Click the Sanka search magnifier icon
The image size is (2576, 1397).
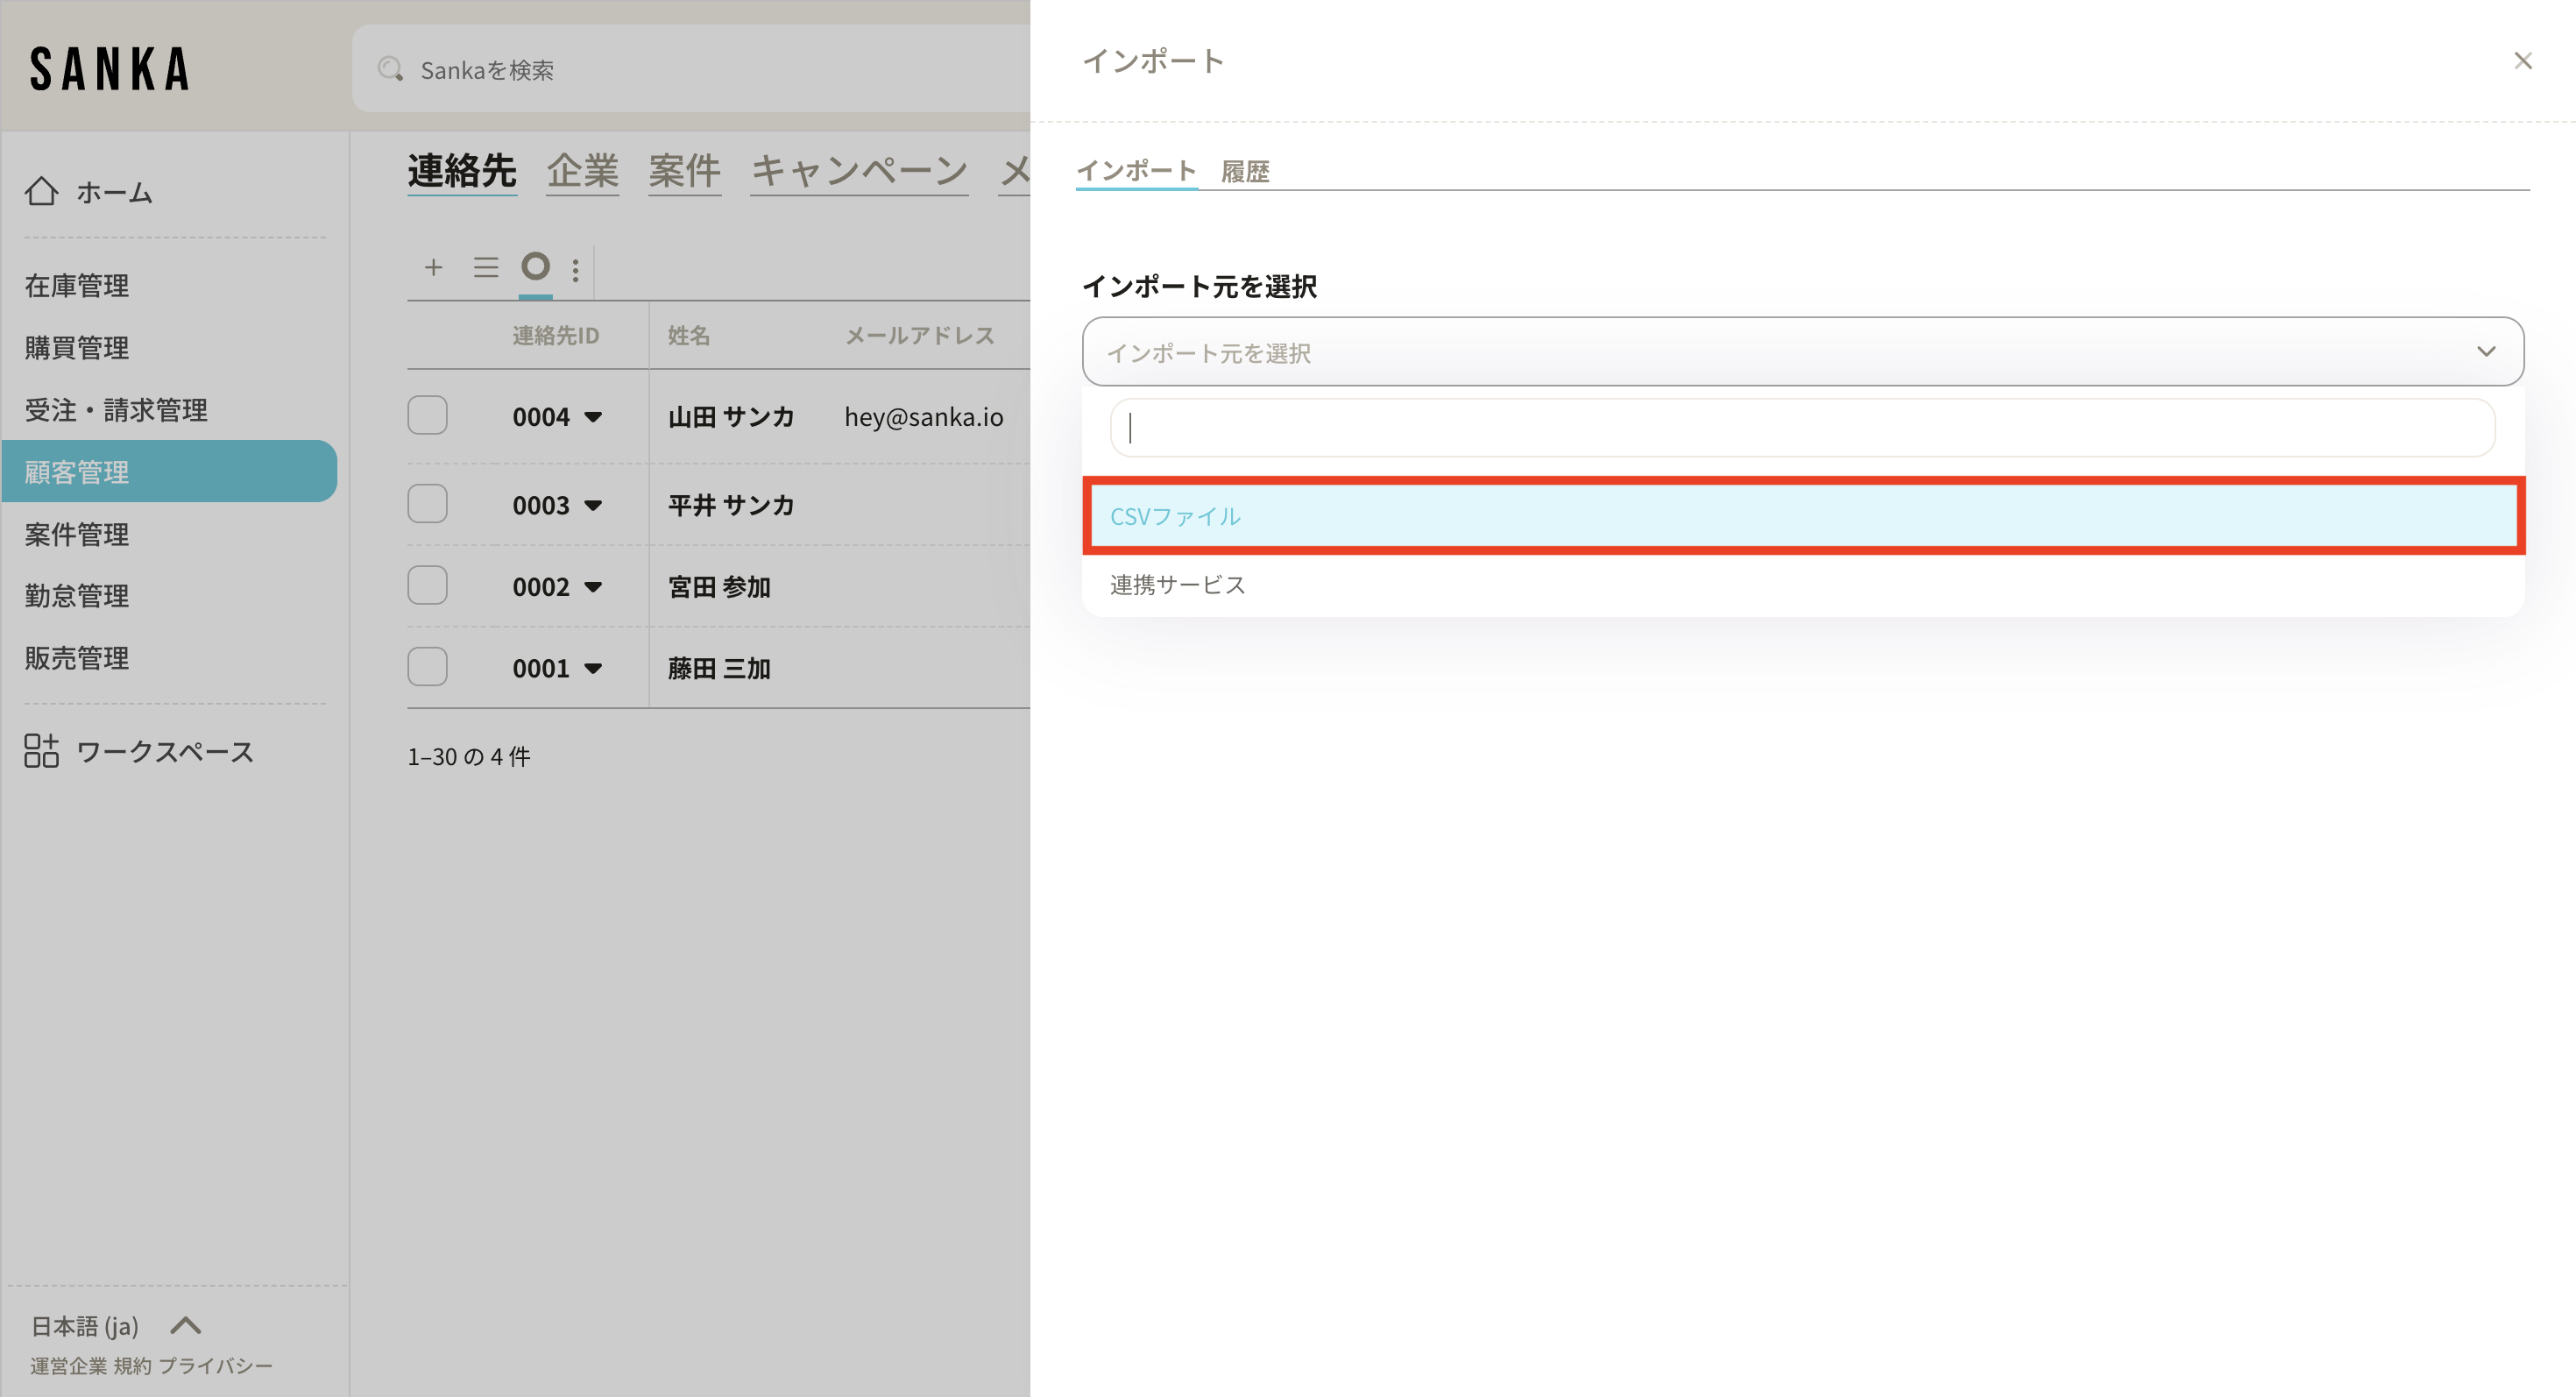(390, 69)
